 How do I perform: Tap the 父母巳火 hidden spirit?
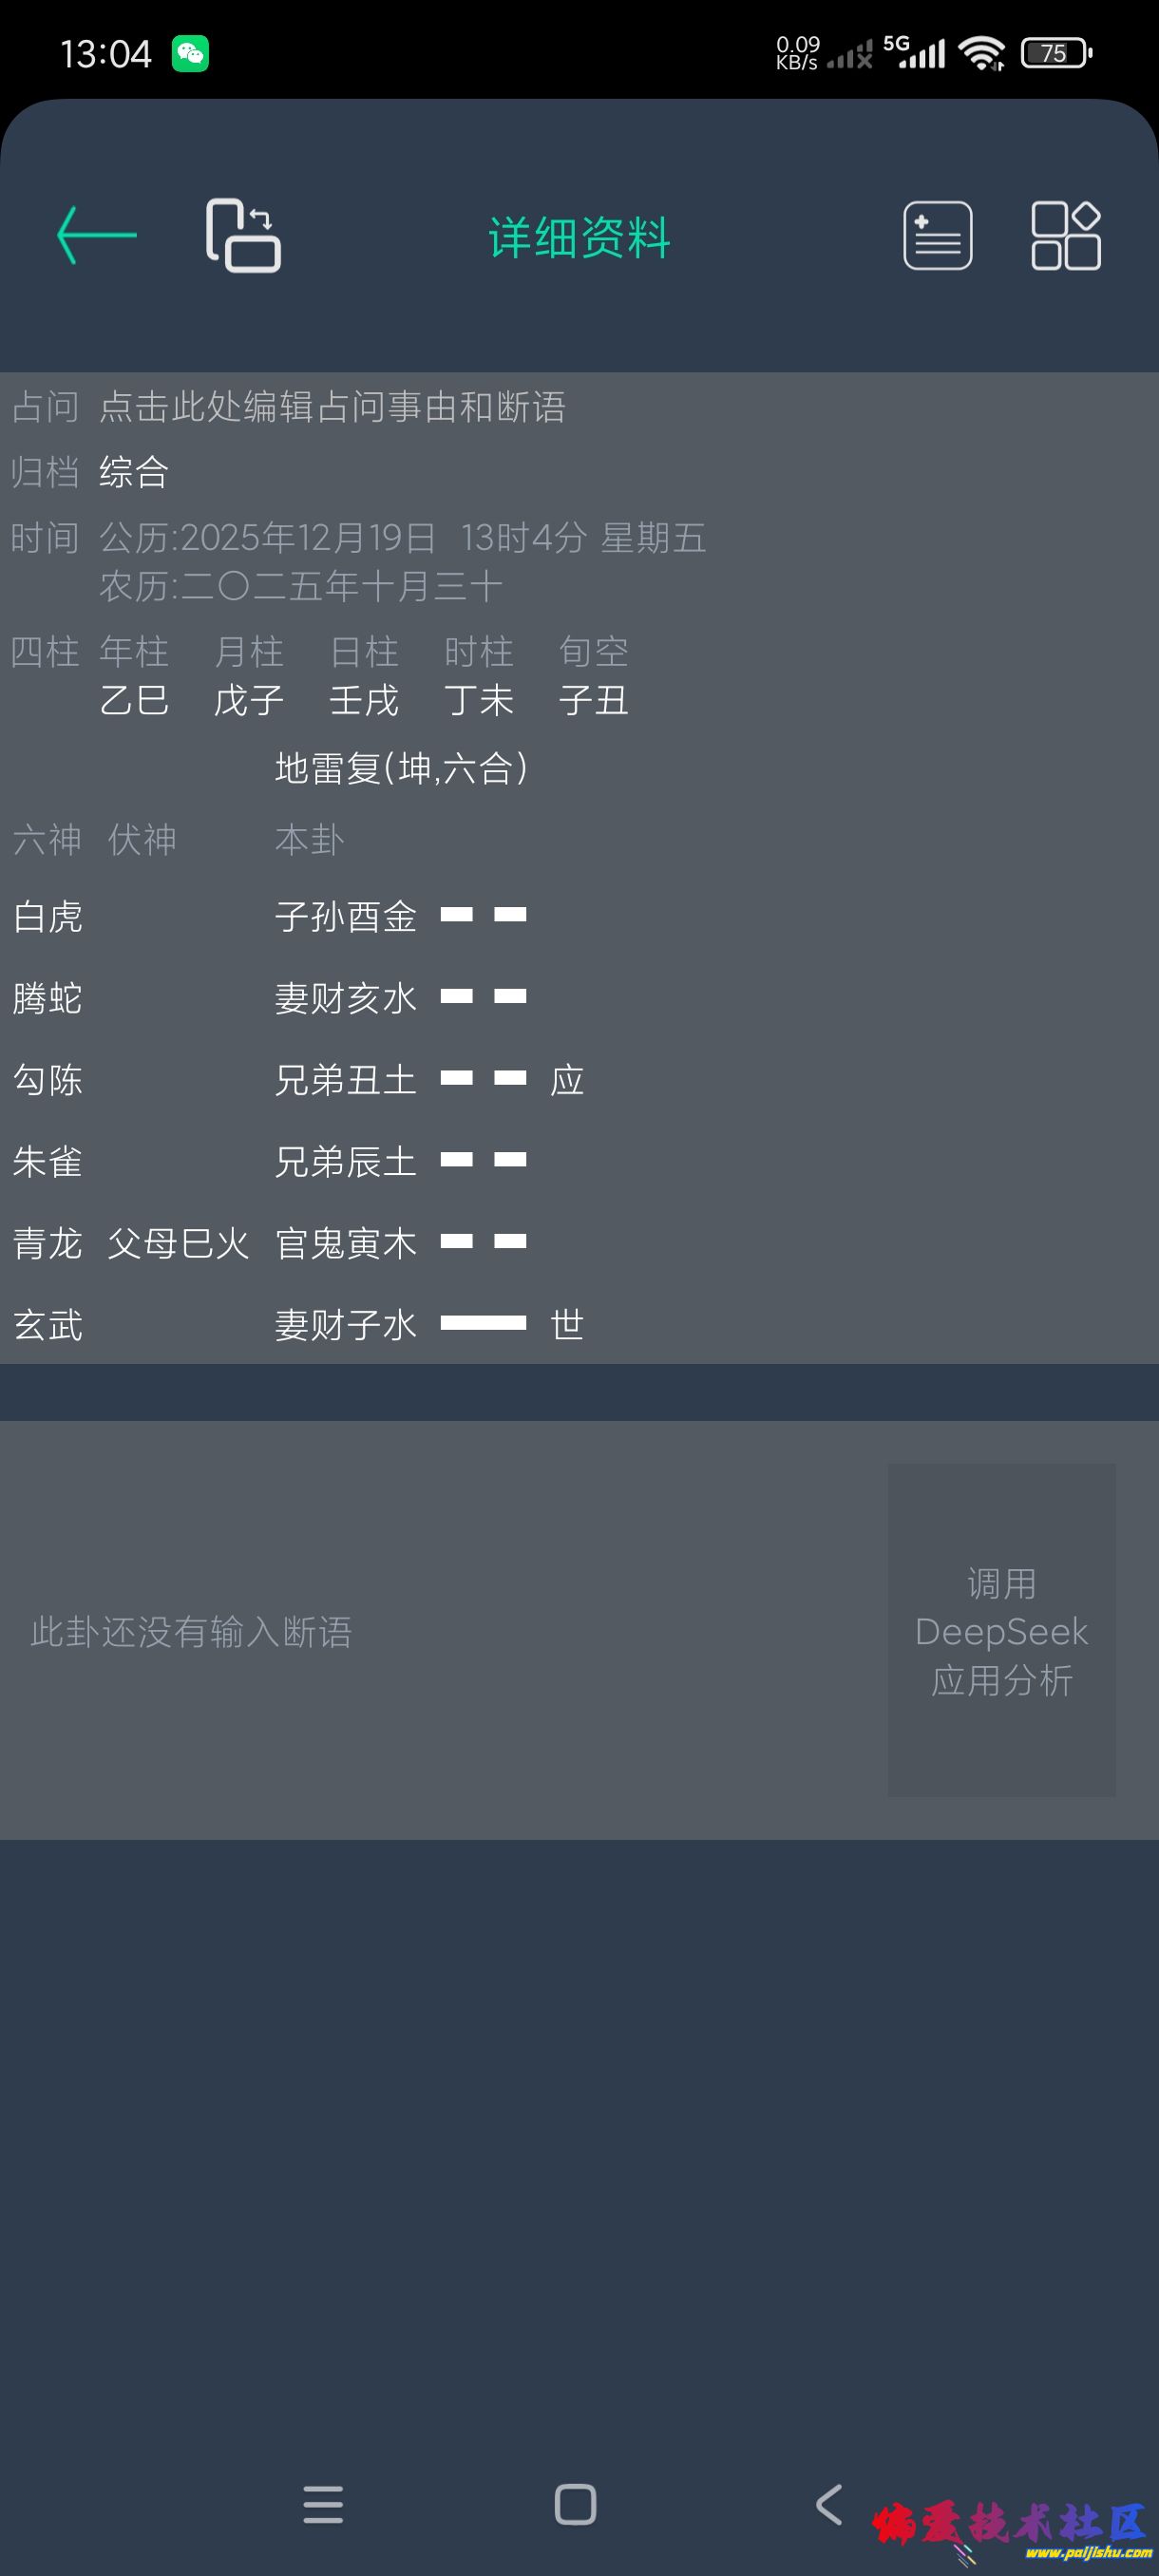(178, 1243)
